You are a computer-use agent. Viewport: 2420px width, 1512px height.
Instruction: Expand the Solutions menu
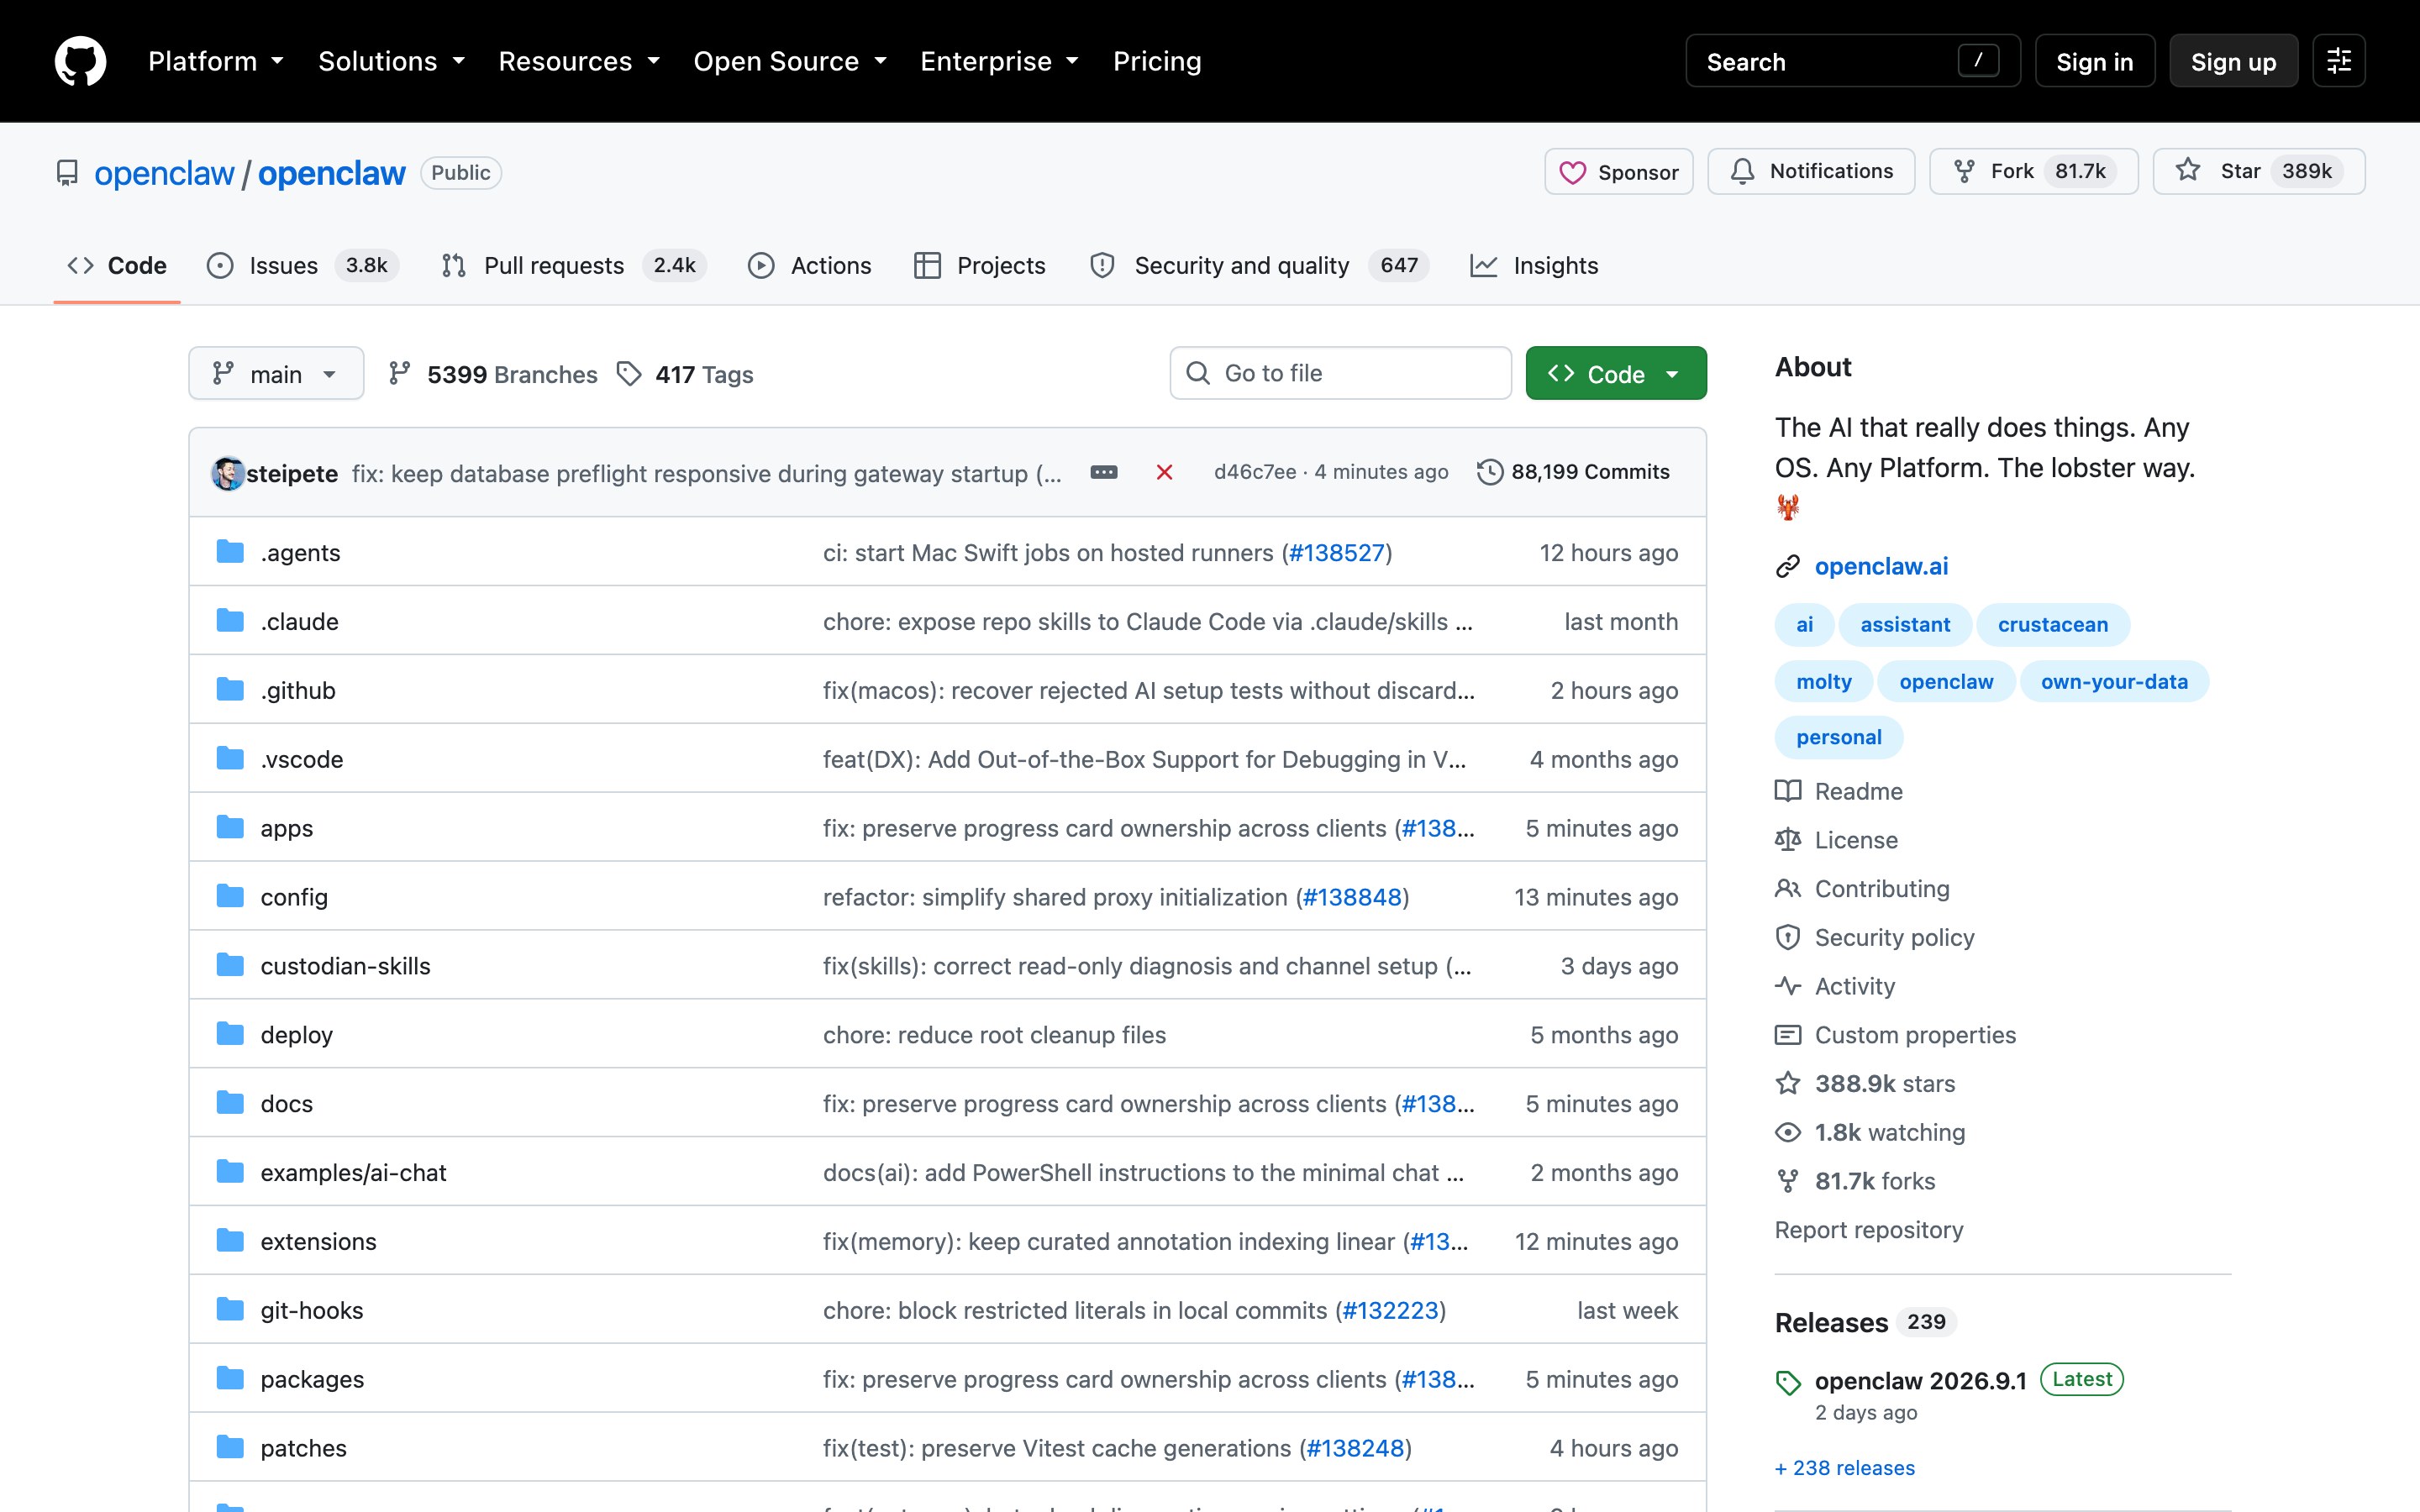point(392,61)
